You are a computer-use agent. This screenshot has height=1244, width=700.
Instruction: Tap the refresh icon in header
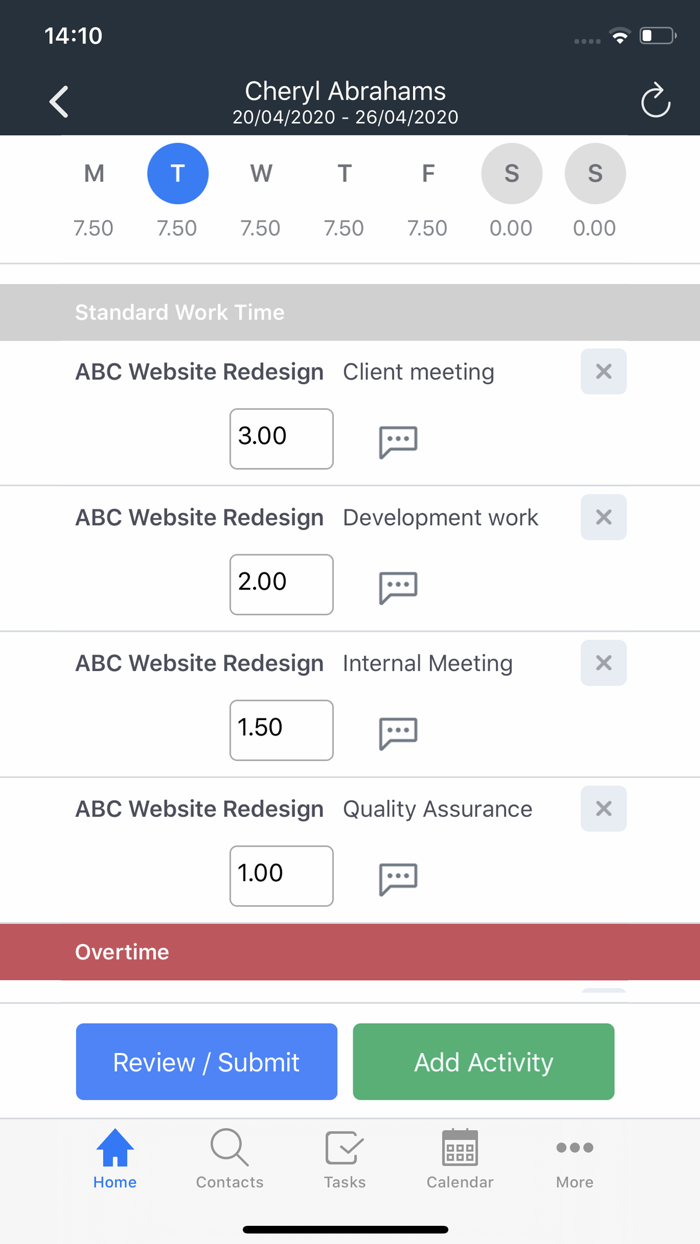tap(655, 101)
